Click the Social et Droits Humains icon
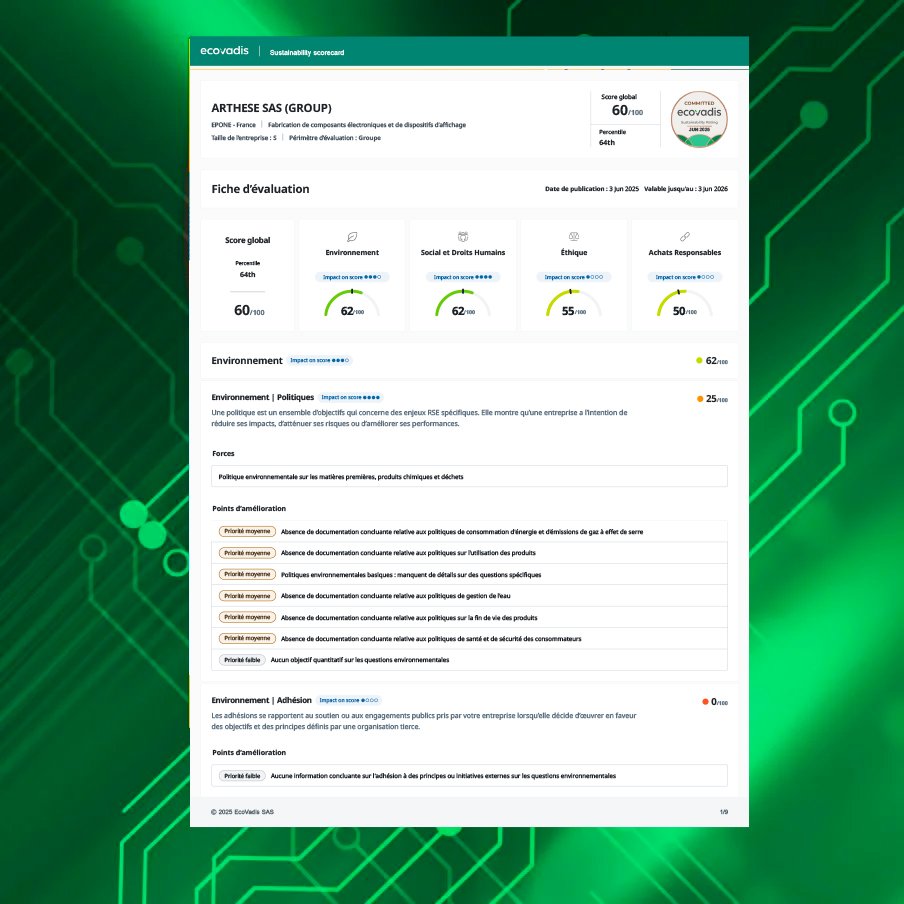This screenshot has height=904, width=904. click(462, 237)
